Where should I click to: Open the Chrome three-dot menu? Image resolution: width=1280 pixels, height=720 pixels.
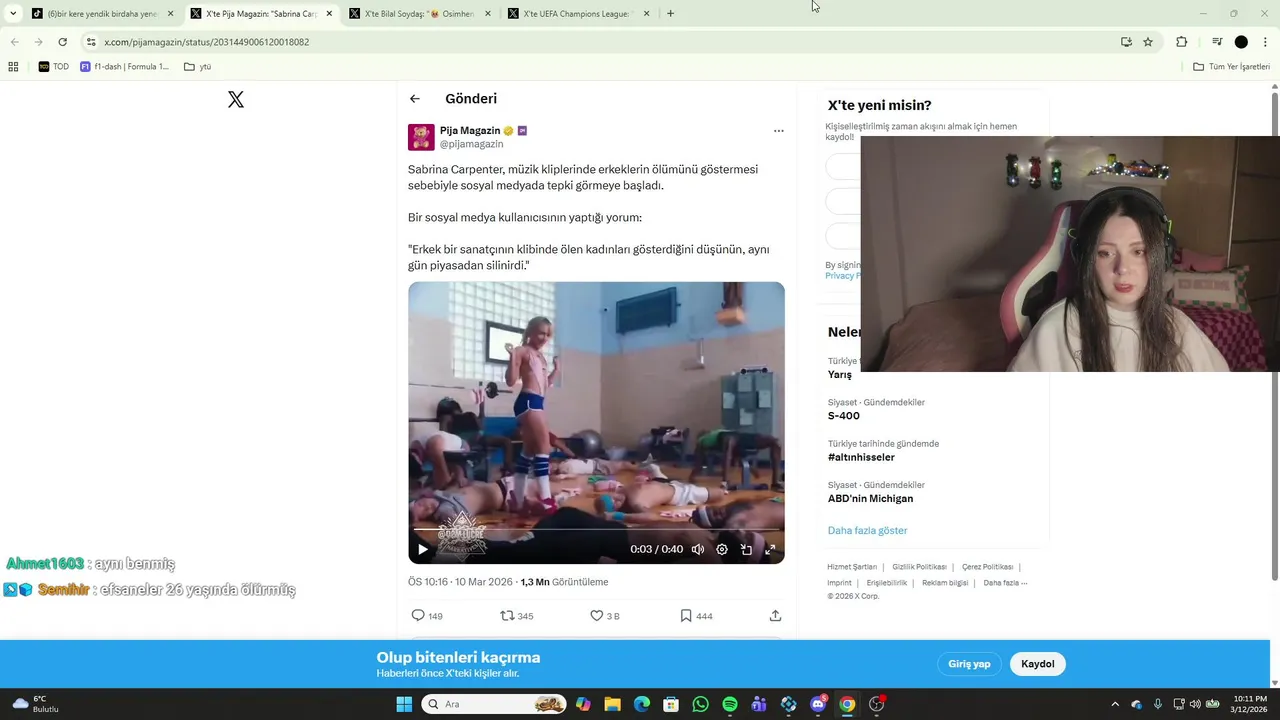coord(1266,42)
